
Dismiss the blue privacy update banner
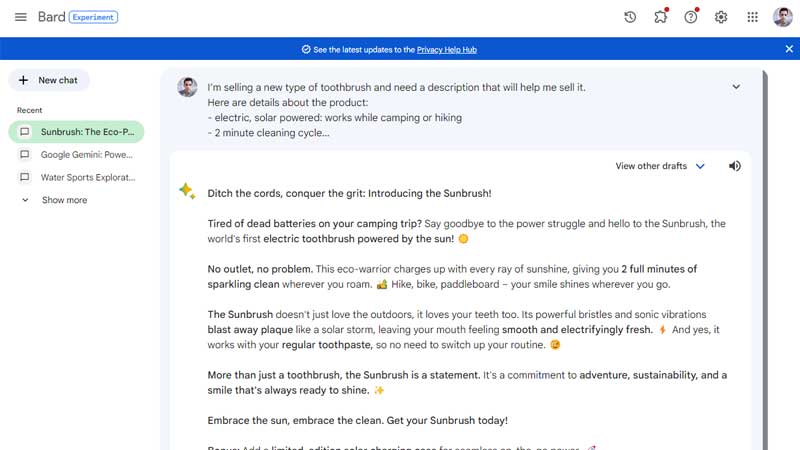click(x=789, y=49)
